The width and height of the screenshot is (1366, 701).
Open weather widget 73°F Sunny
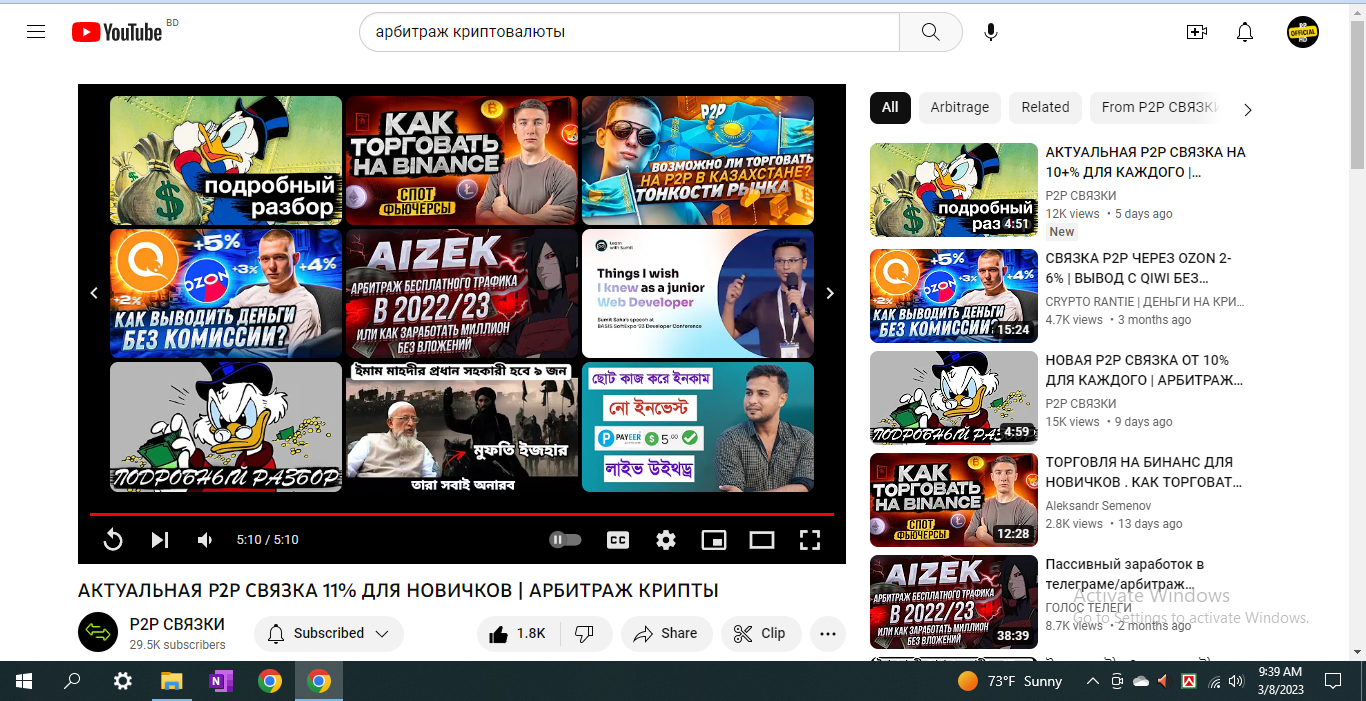1010,681
